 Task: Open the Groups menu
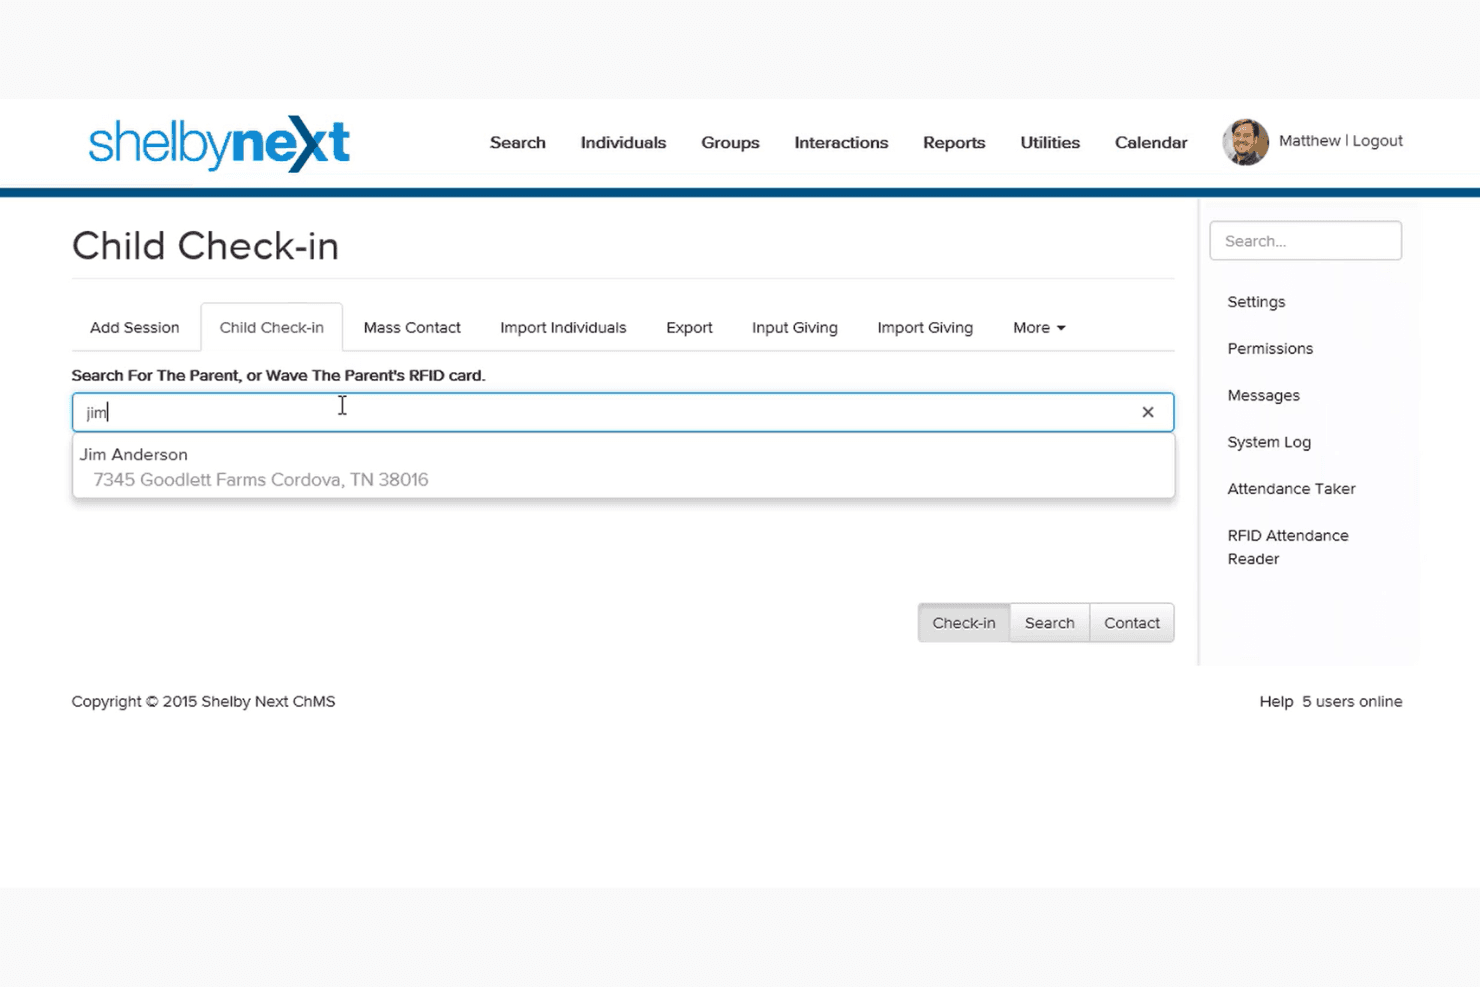pyautogui.click(x=730, y=143)
